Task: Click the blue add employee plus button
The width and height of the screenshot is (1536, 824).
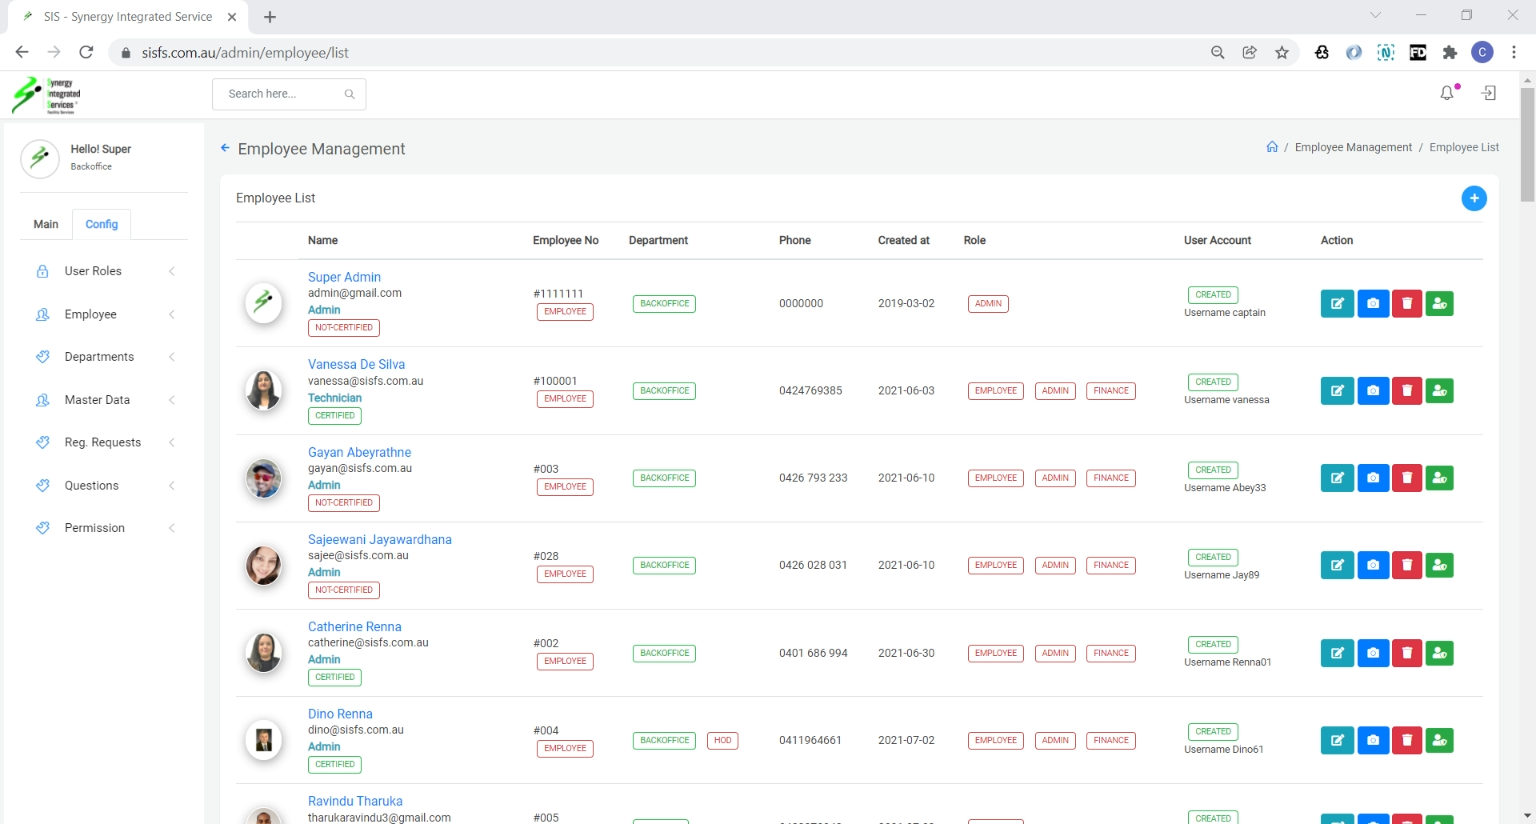Action: (x=1473, y=198)
